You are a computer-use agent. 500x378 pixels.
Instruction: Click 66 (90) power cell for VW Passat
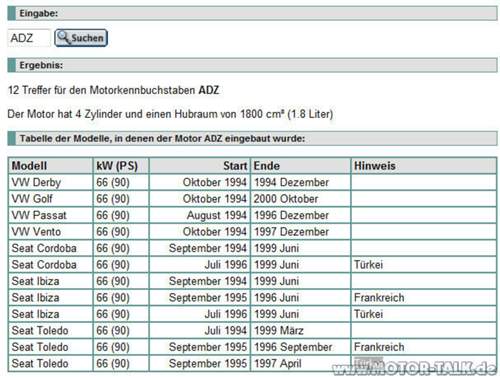coord(121,215)
